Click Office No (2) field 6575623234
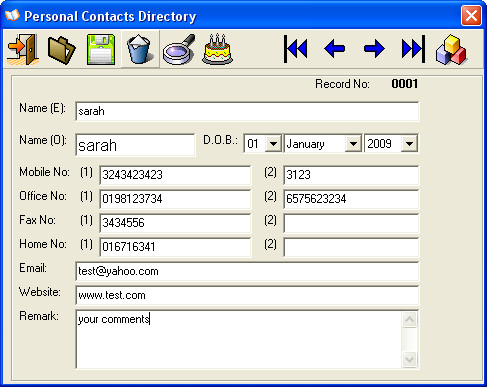 [x=351, y=199]
